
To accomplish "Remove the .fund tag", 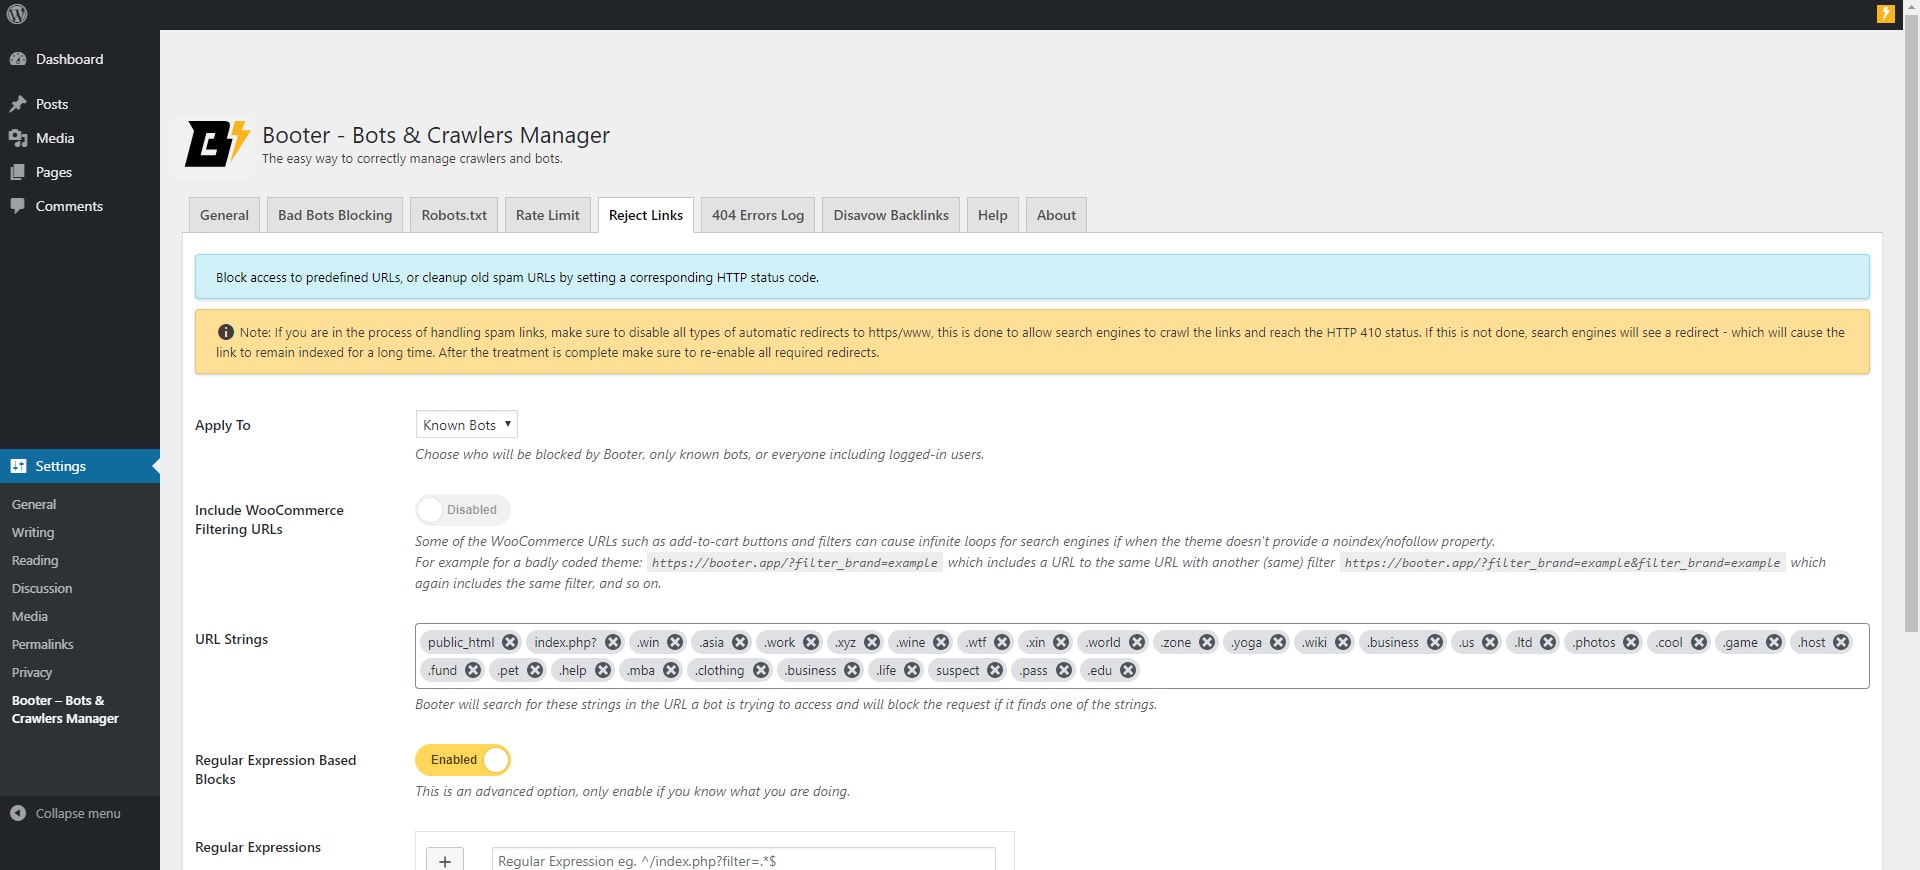I will [x=473, y=670].
